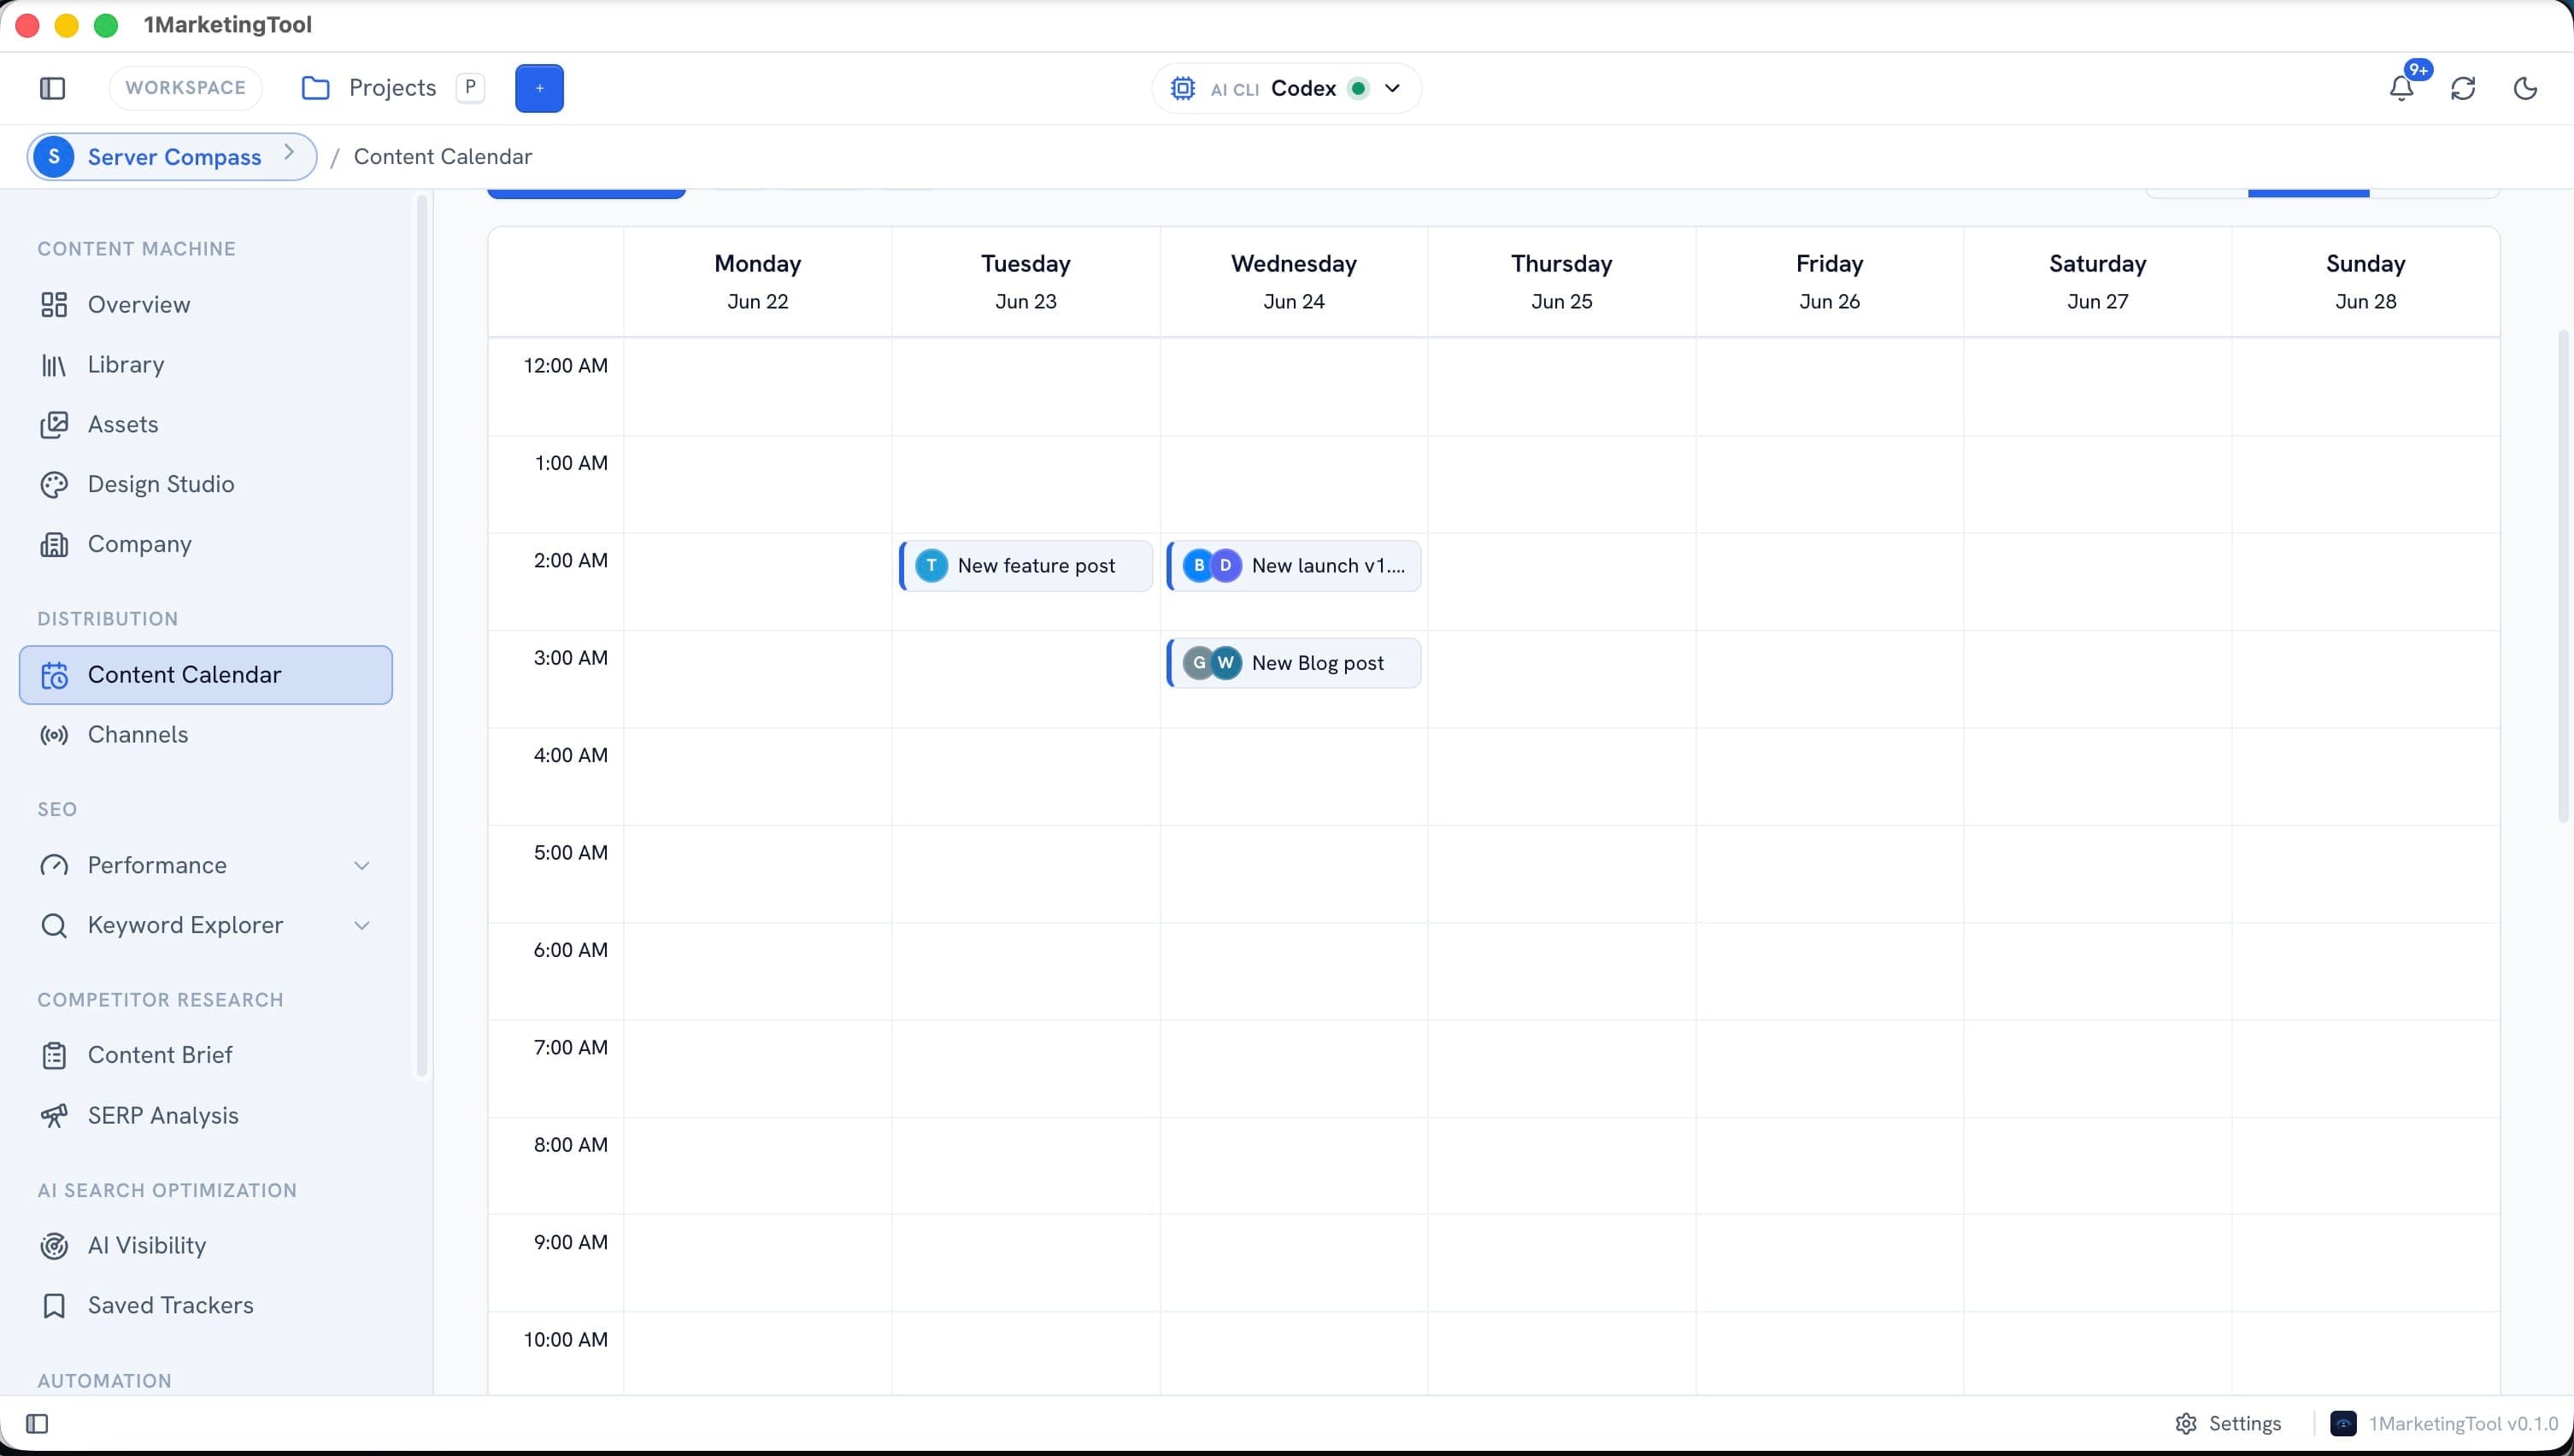Select Content Calendar in the sidebar
This screenshot has width=2574, height=1456.
coord(205,675)
